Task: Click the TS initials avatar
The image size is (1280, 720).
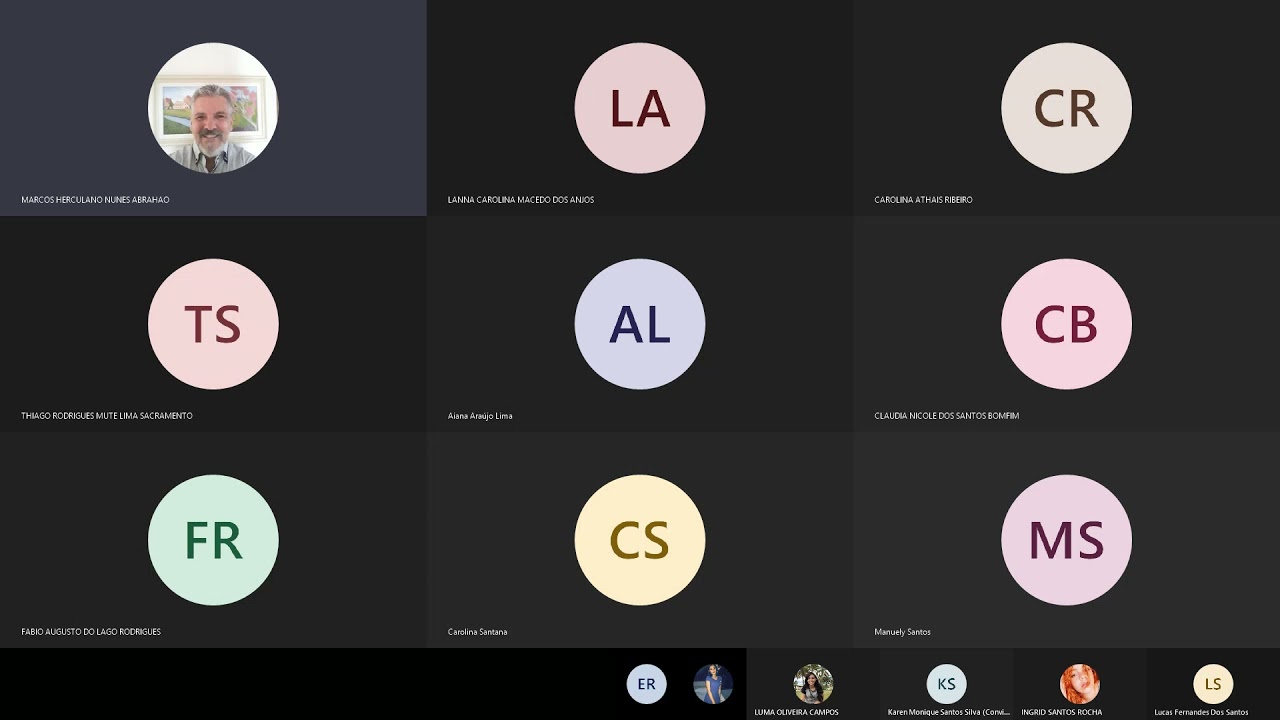Action: point(213,324)
